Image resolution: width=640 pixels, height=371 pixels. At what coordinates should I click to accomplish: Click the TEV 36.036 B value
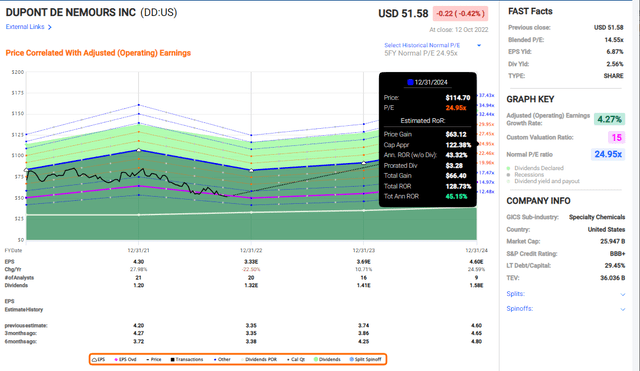[x=613, y=278]
